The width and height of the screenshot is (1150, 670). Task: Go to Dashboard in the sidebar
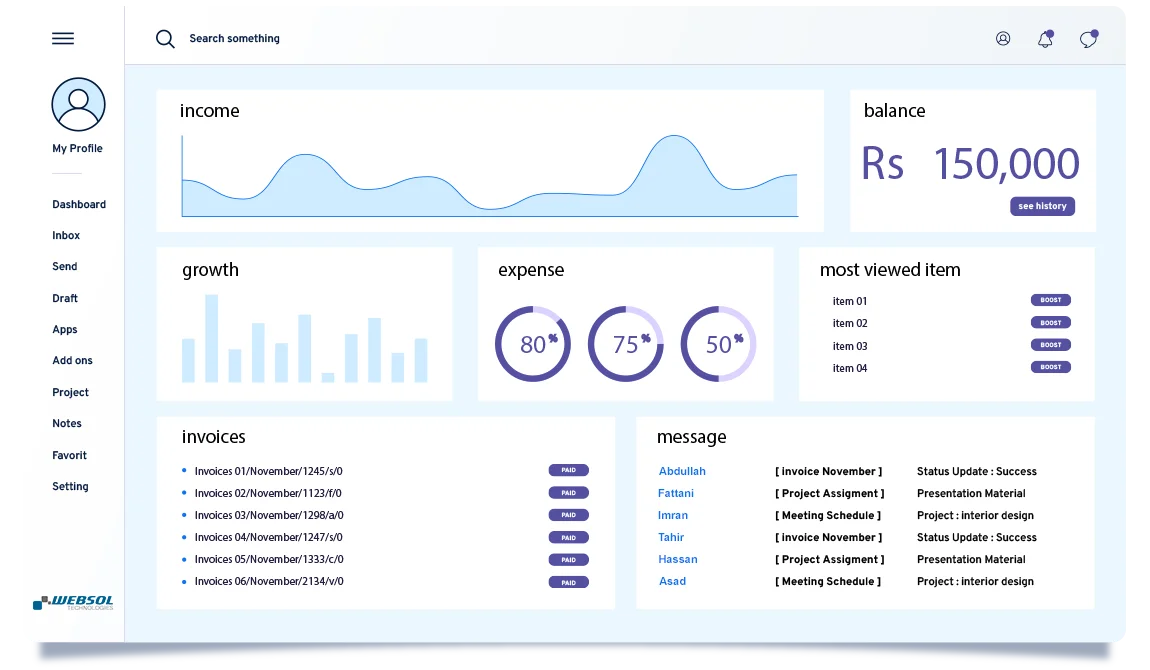click(x=79, y=205)
